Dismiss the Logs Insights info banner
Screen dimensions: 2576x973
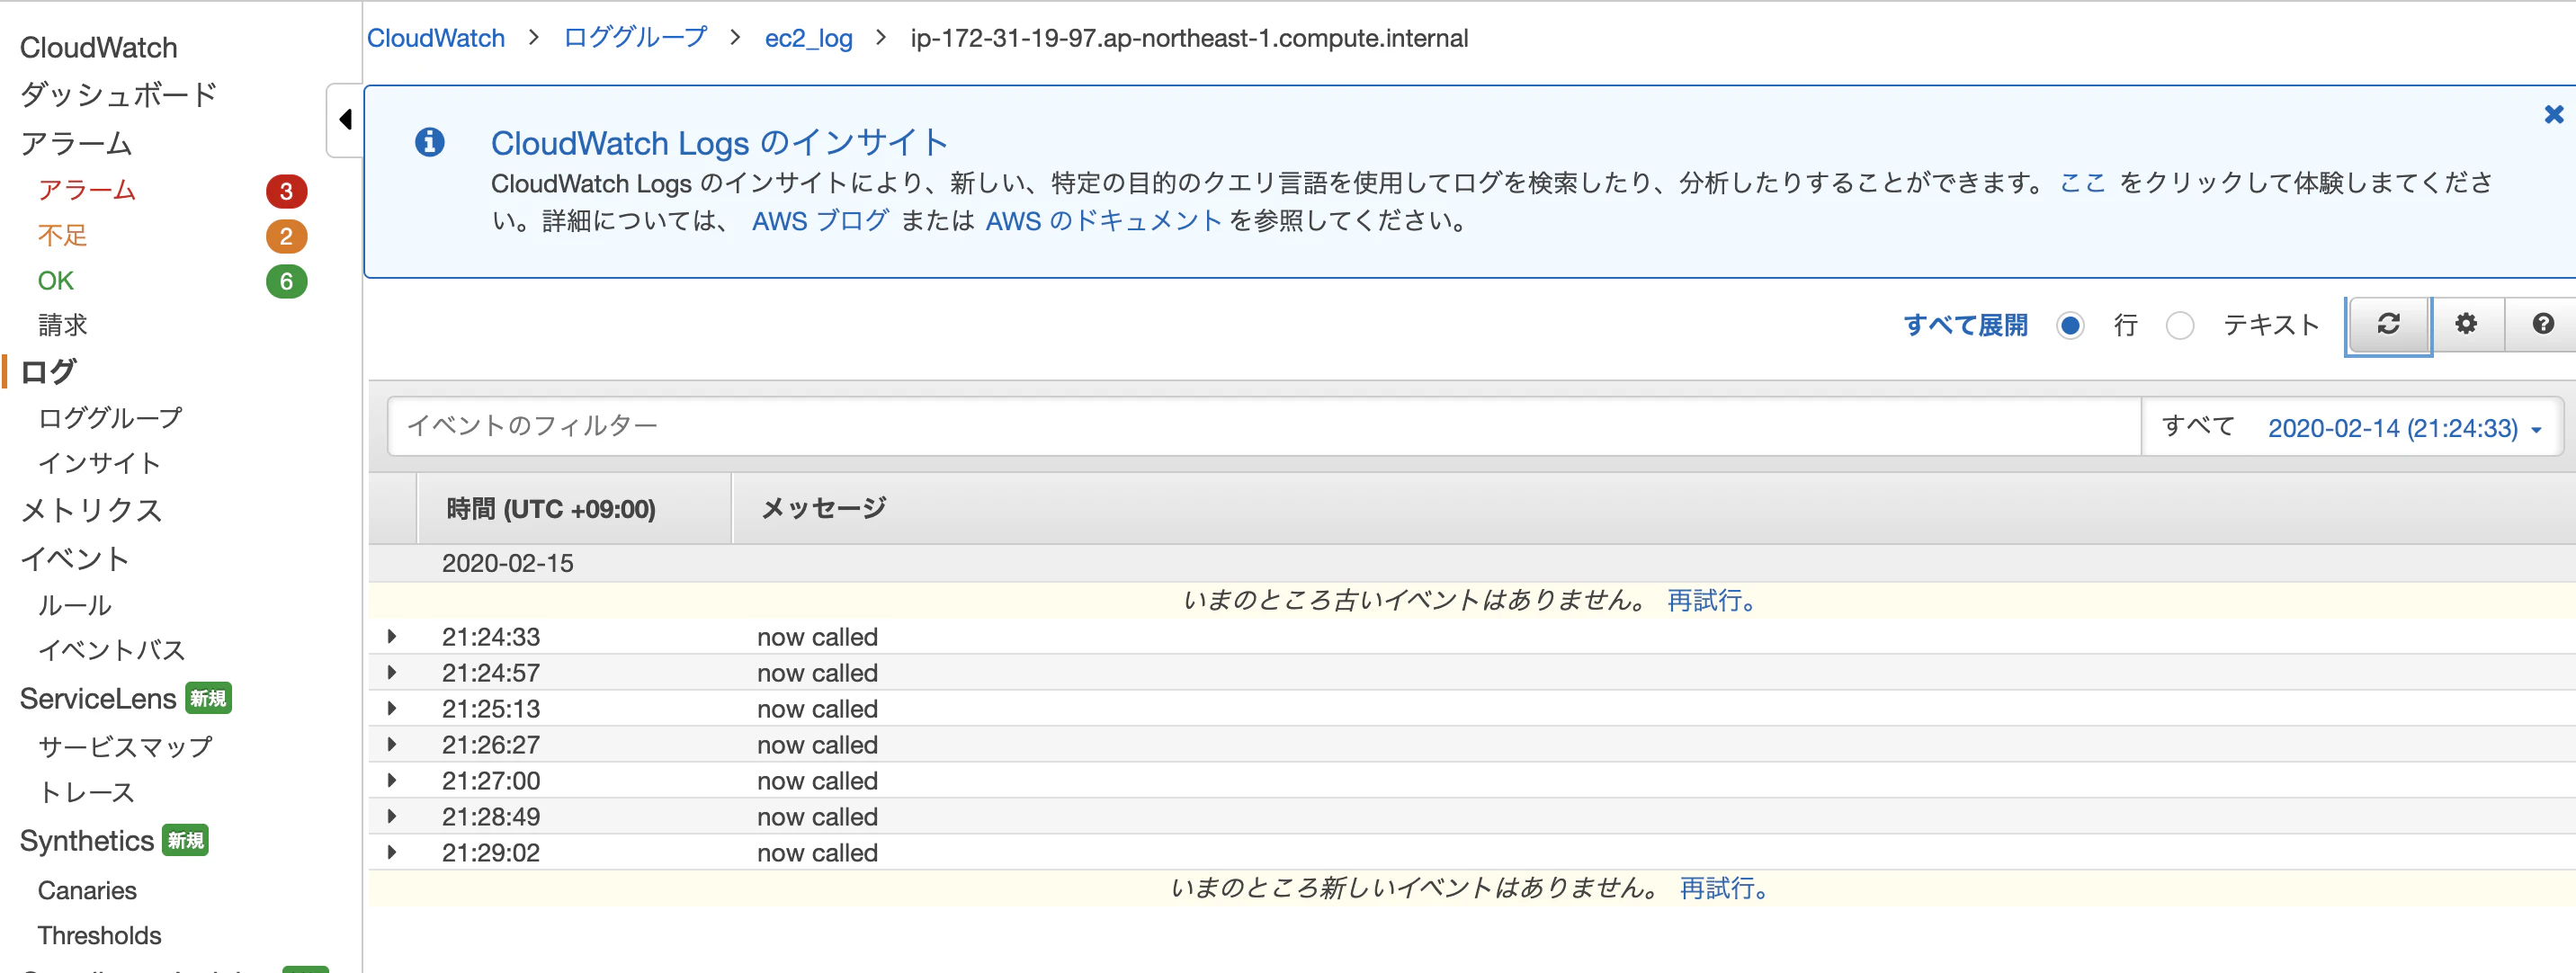pyautogui.click(x=2553, y=115)
